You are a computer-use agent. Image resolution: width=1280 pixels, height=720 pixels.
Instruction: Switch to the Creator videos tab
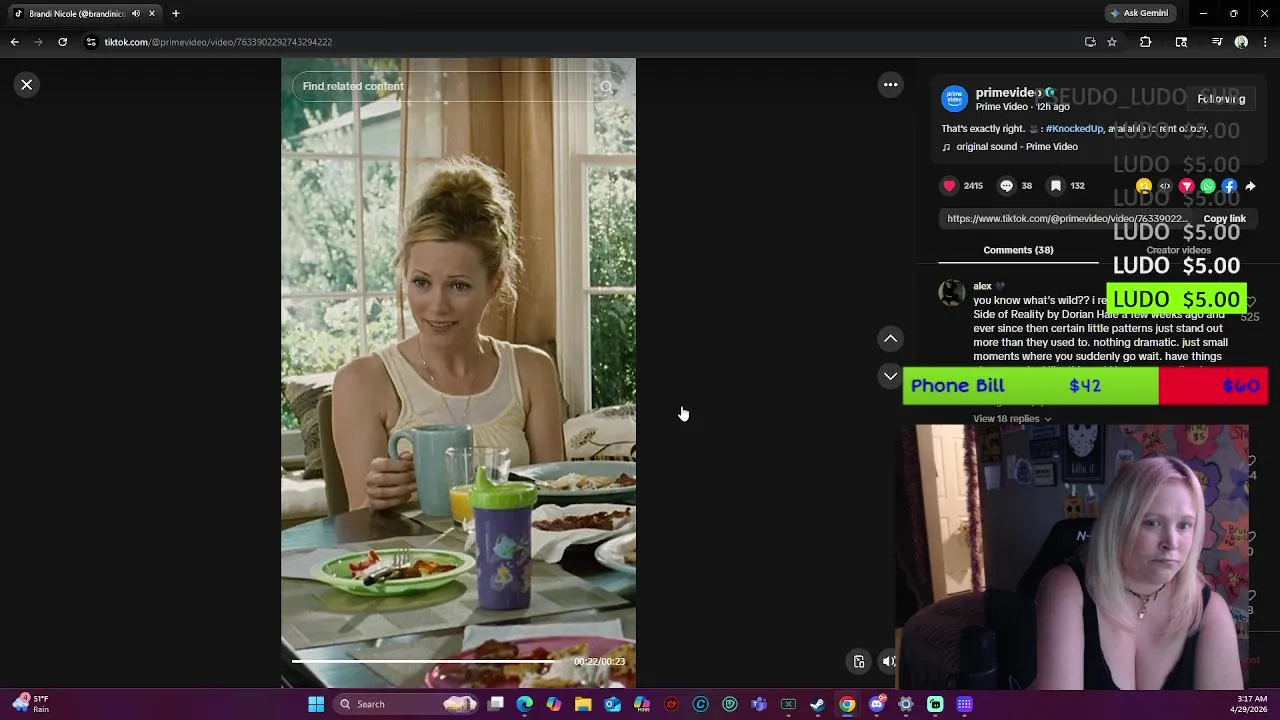pos(1178,250)
